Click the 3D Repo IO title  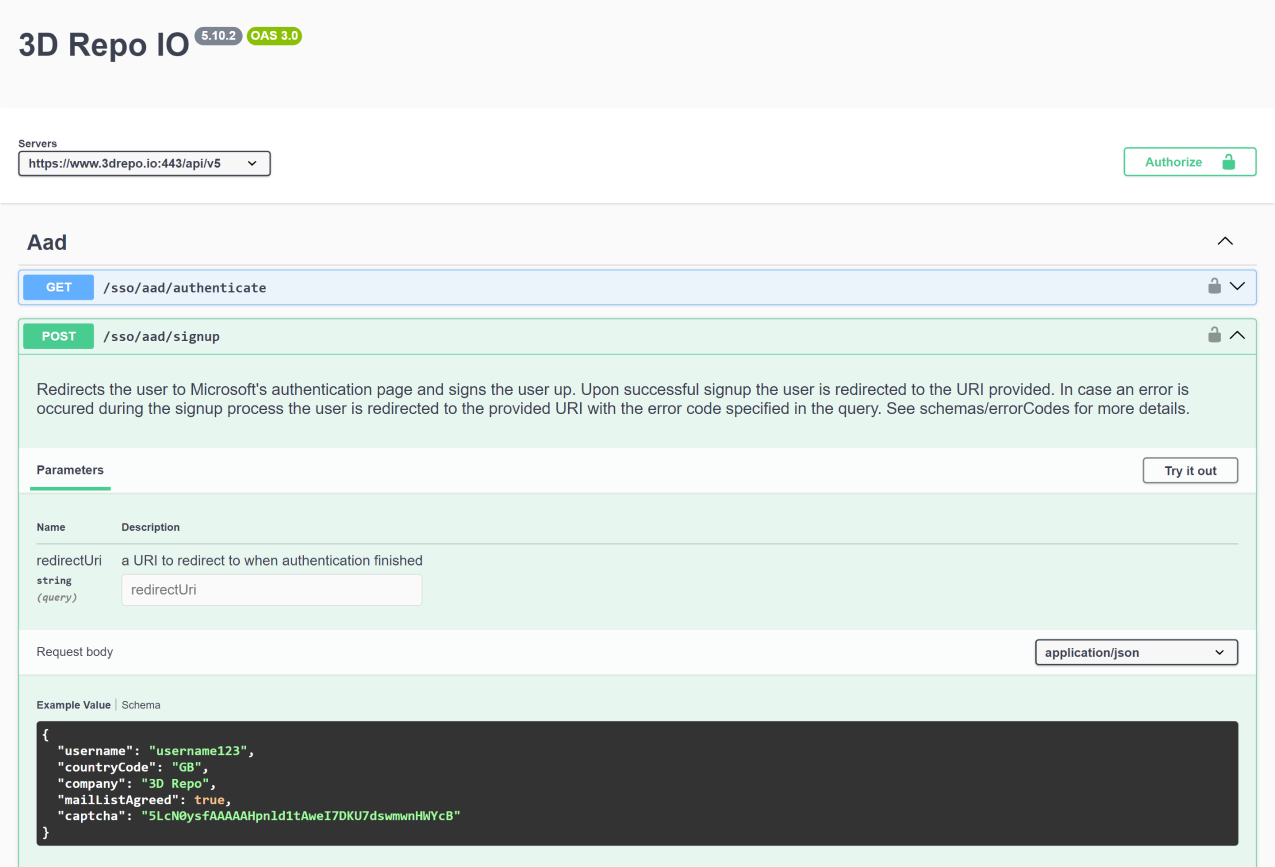click(x=104, y=46)
